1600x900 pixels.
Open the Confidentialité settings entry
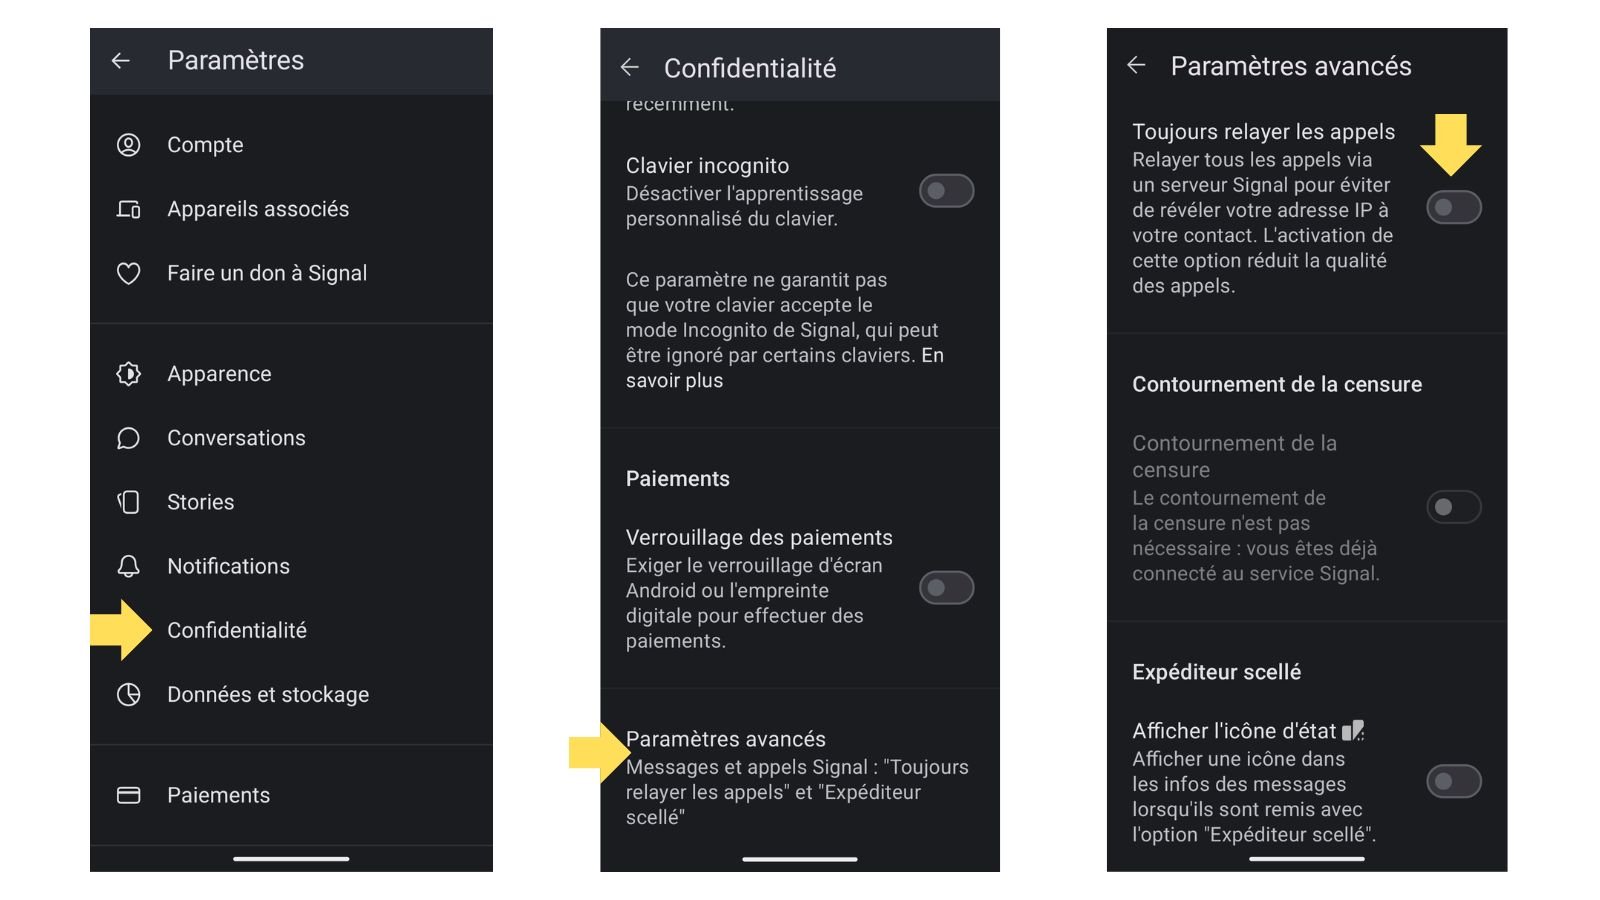click(x=237, y=630)
